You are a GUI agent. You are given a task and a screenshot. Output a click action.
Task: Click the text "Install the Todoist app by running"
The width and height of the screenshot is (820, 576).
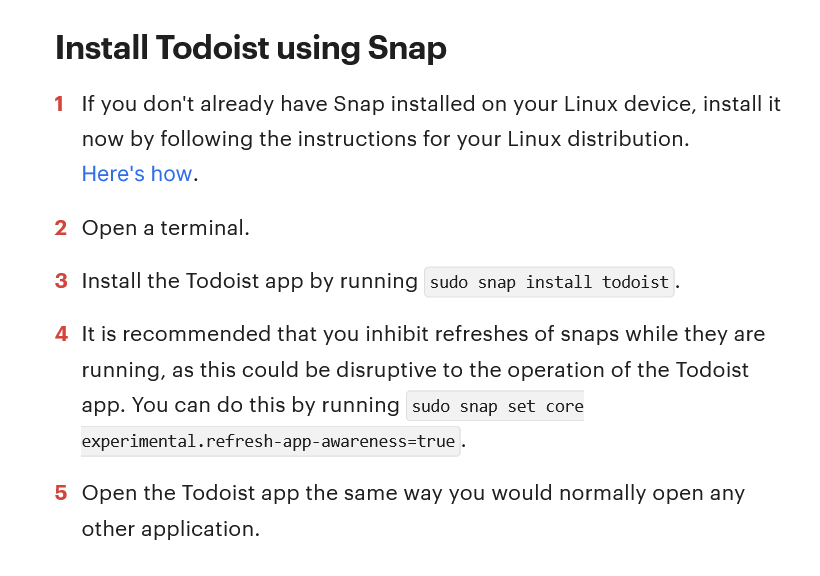(x=250, y=281)
